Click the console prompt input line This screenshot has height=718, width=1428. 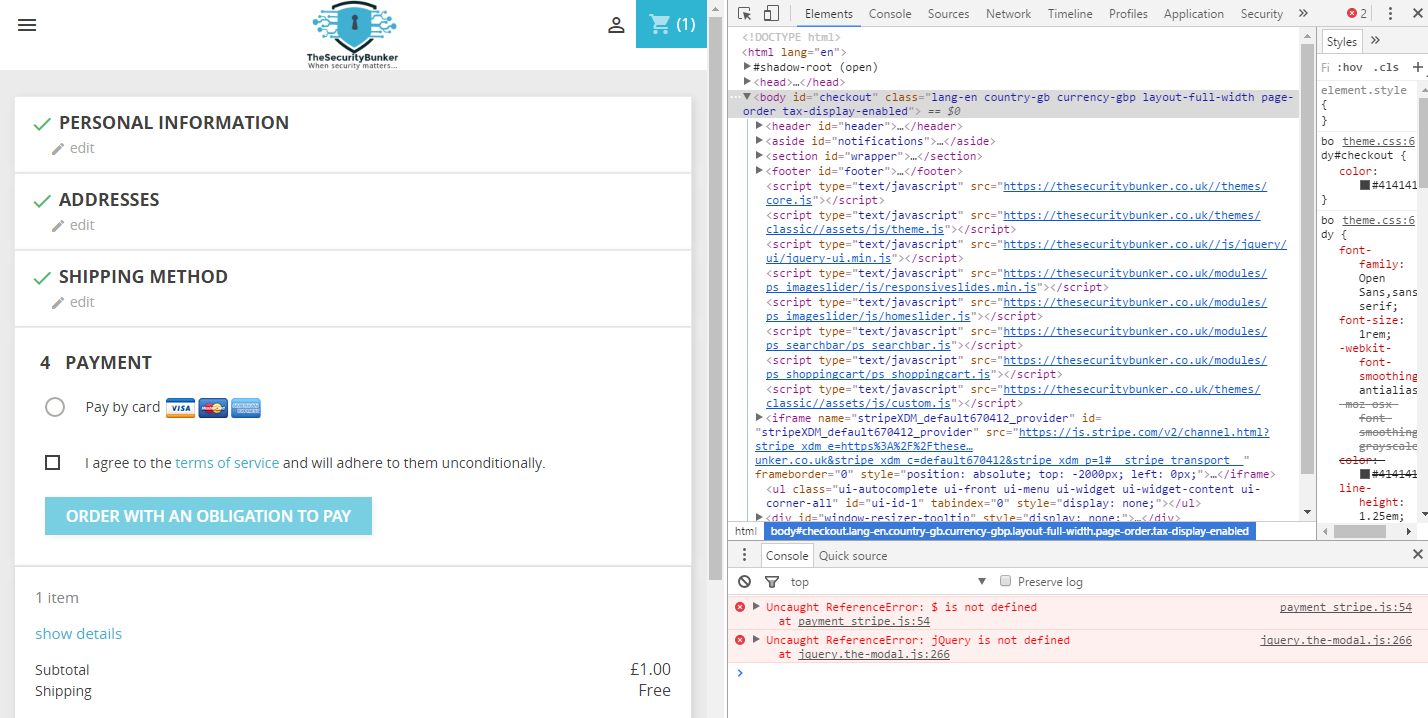[x=1078, y=673]
